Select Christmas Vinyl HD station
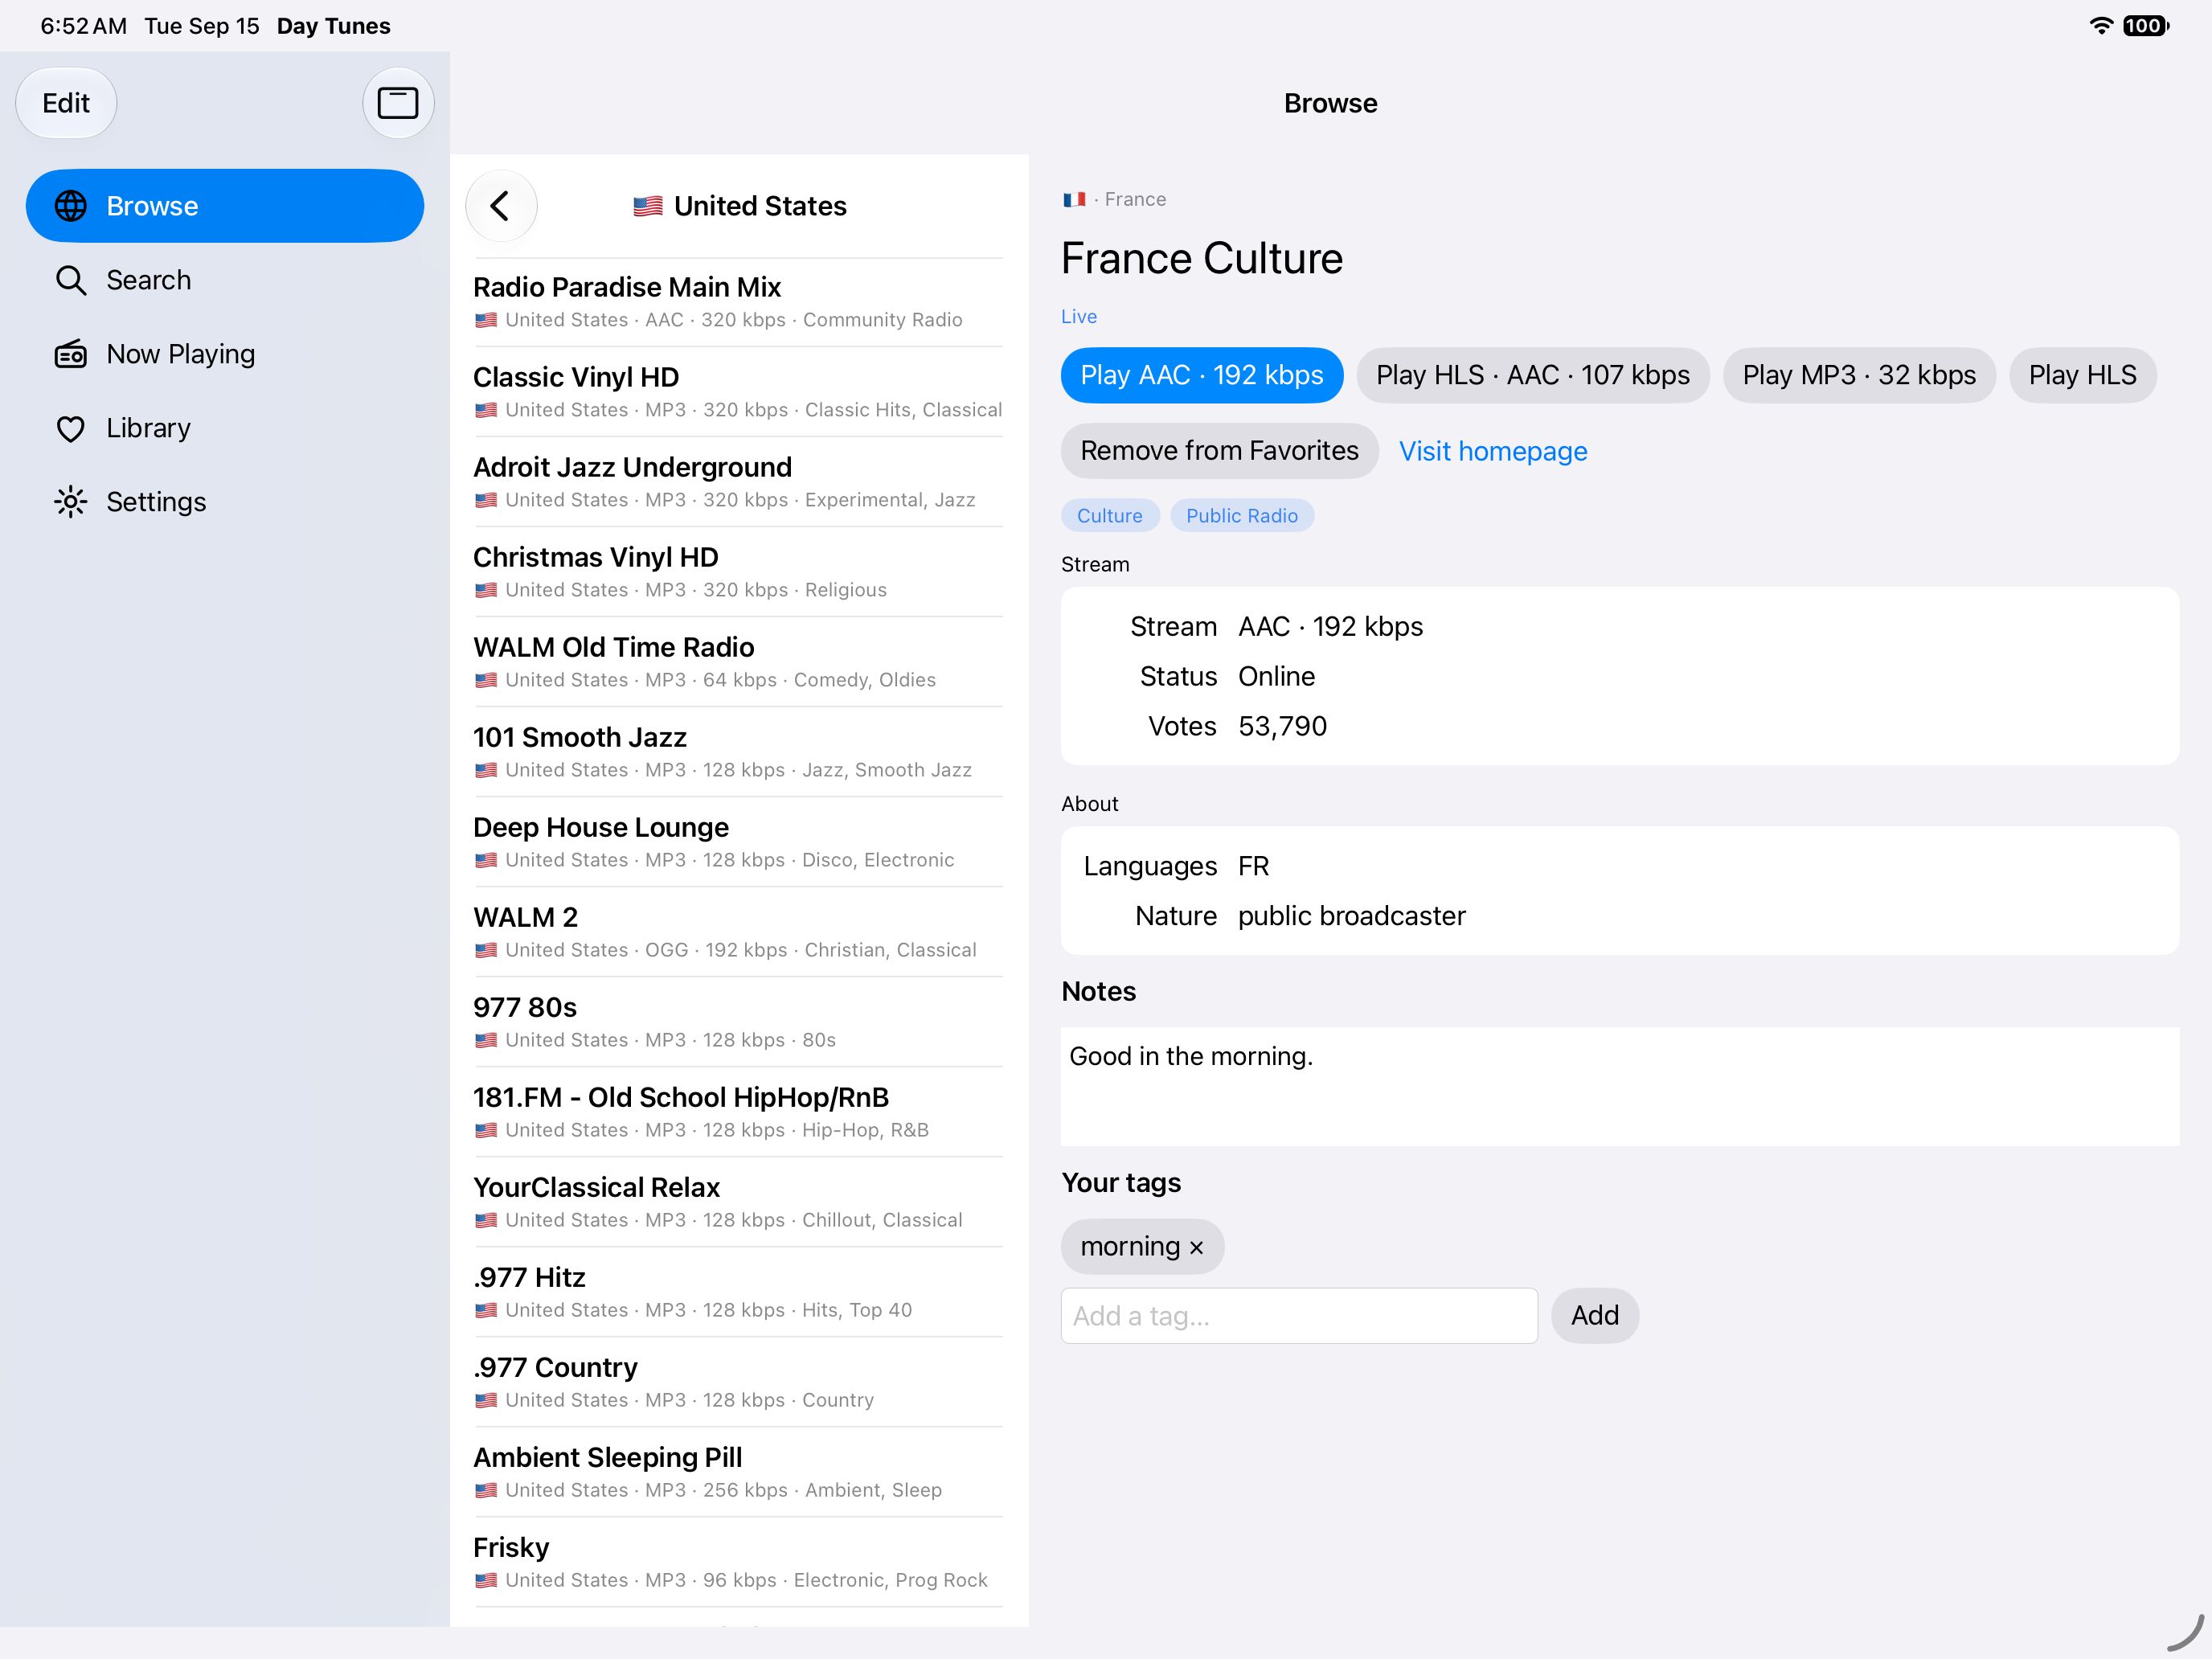Image resolution: width=2212 pixels, height=1659 pixels. pos(738,572)
